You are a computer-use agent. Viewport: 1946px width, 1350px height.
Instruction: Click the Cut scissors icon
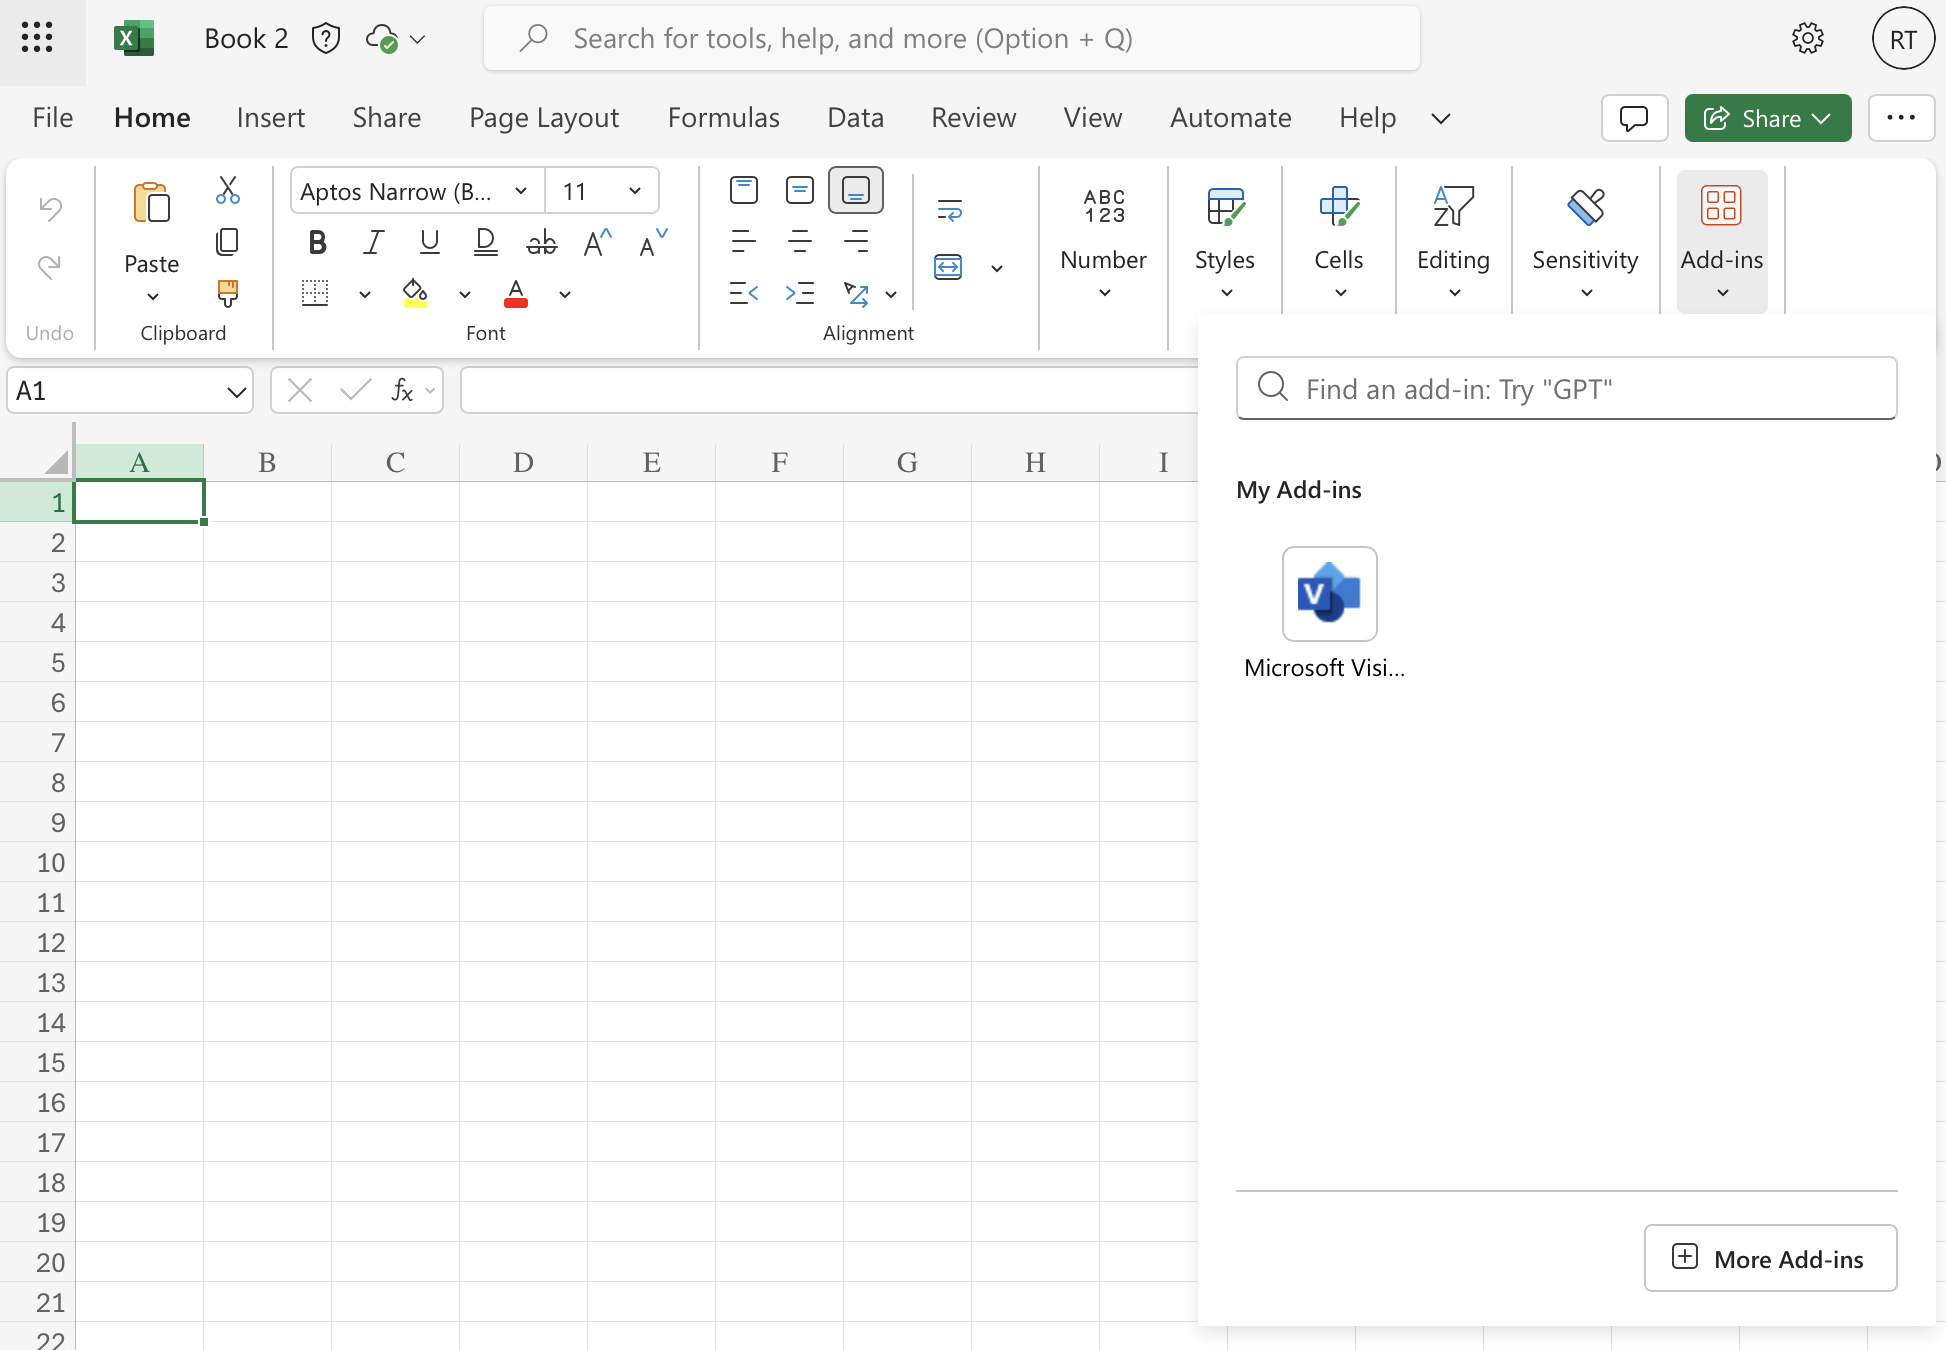(228, 190)
